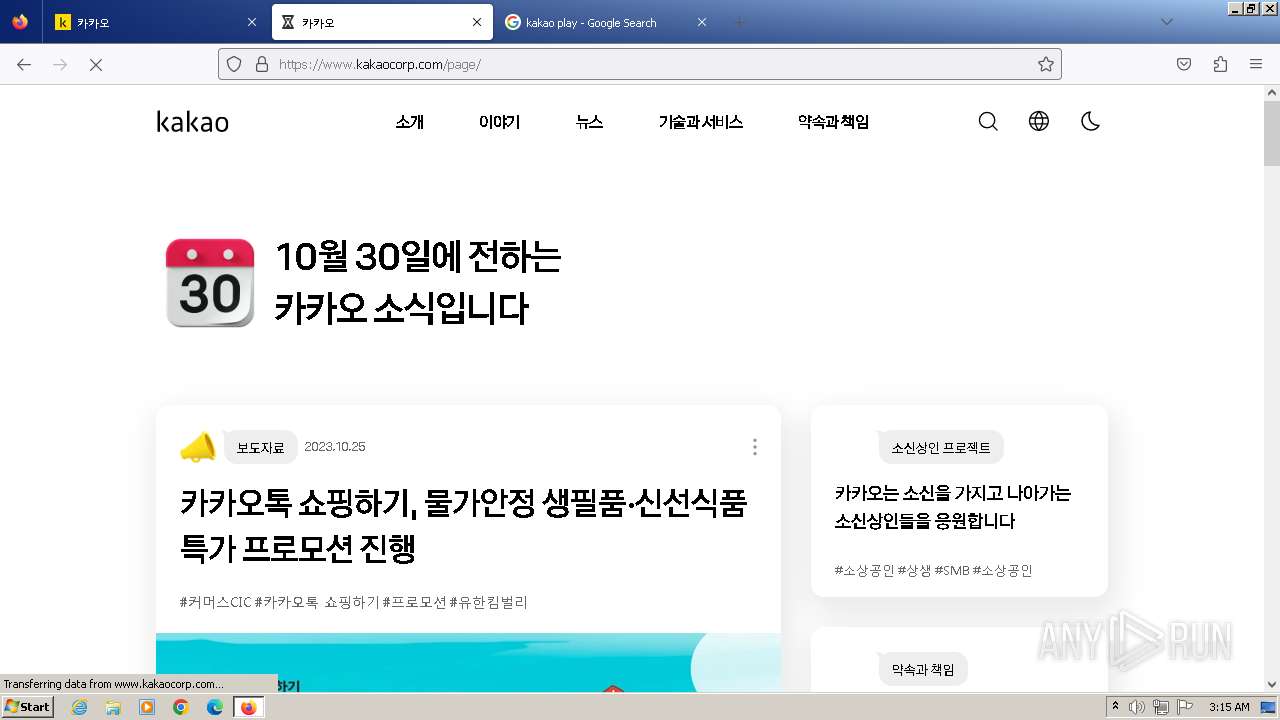Open Save to Pocket icon
1280x720 pixels.
tap(1184, 64)
